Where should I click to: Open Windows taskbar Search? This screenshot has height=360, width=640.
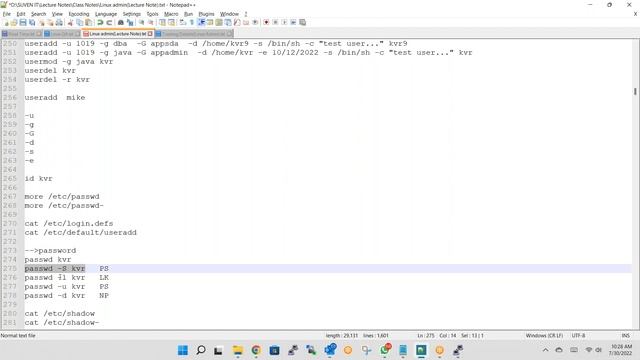click(200, 350)
